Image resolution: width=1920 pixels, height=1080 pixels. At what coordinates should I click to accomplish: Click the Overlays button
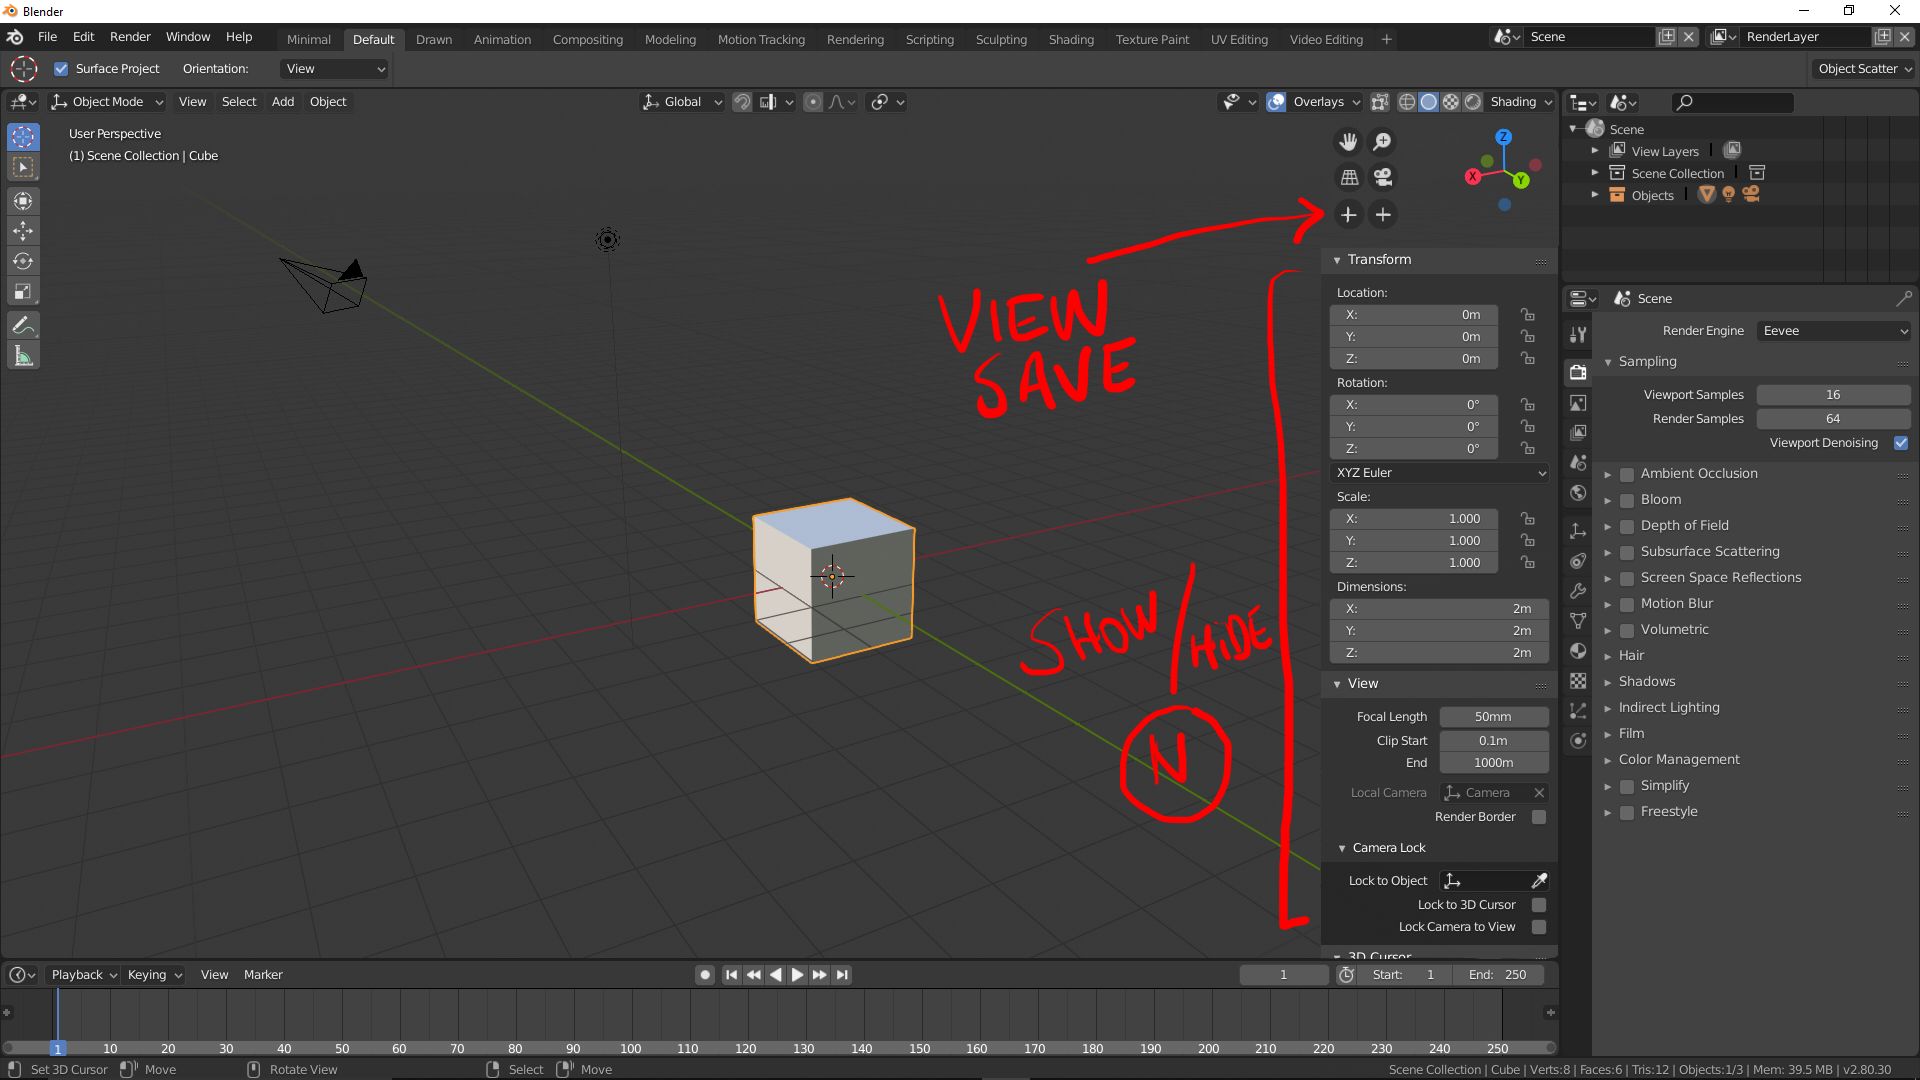[1318, 102]
